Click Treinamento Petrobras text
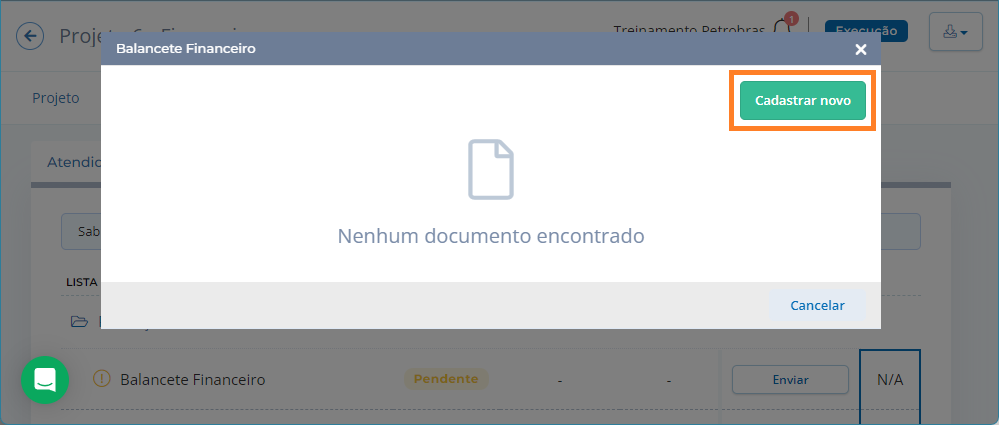The width and height of the screenshot is (999, 425). coord(689,29)
